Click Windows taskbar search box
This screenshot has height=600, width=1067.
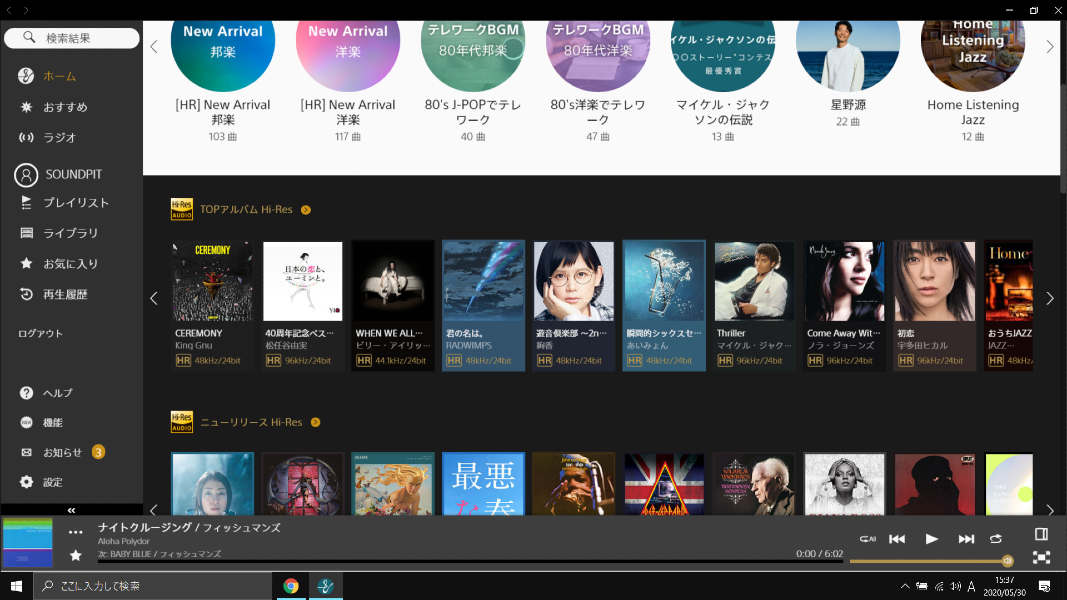click(152, 586)
